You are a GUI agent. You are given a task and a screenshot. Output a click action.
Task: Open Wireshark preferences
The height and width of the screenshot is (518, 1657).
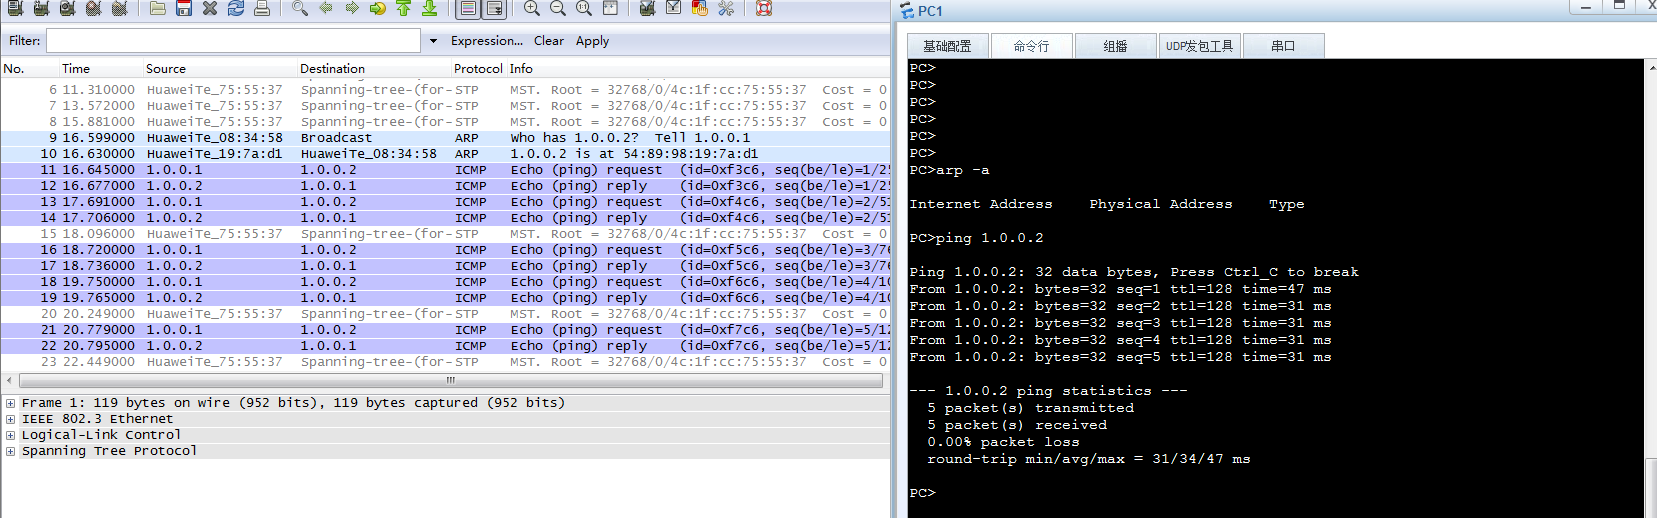pyautogui.click(x=726, y=8)
